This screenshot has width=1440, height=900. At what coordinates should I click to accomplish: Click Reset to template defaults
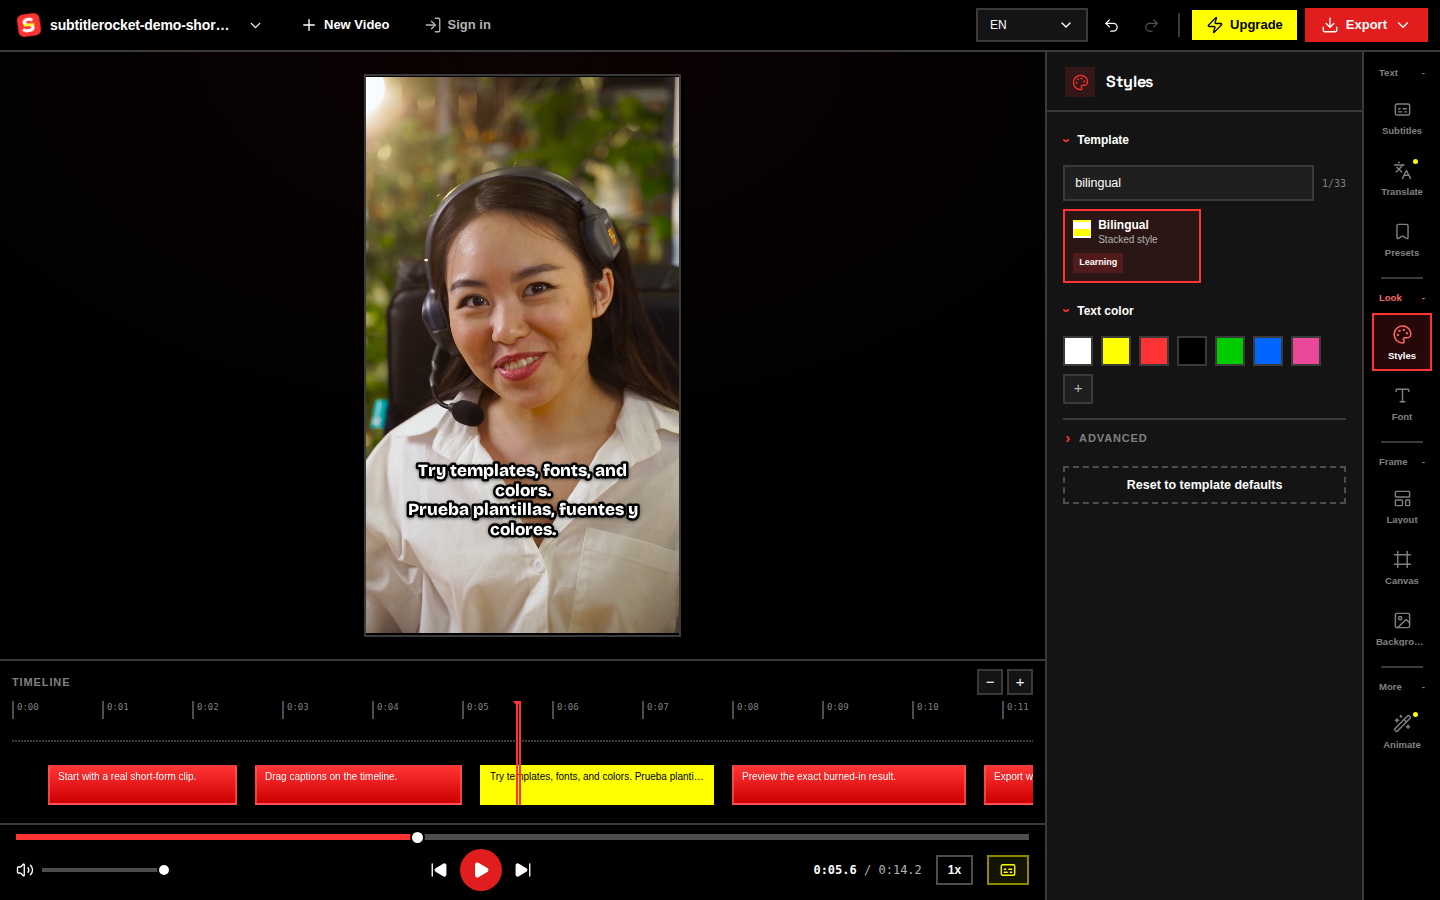point(1204,485)
